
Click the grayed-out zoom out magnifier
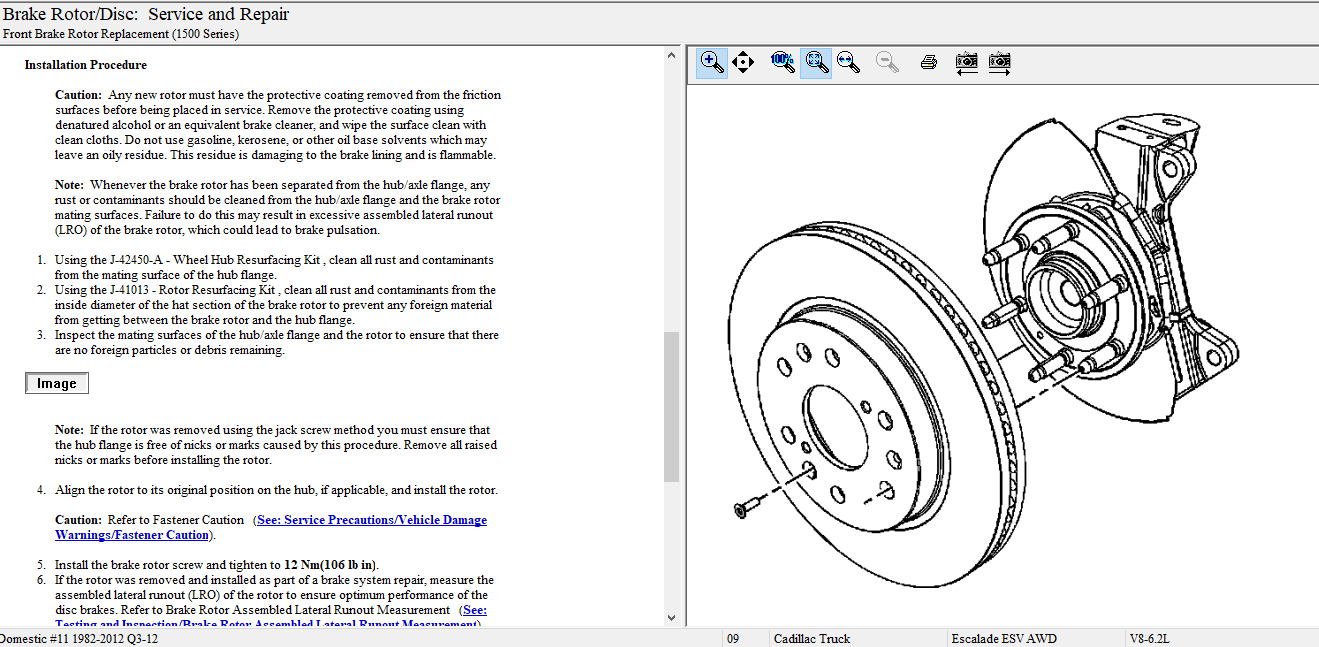(886, 62)
